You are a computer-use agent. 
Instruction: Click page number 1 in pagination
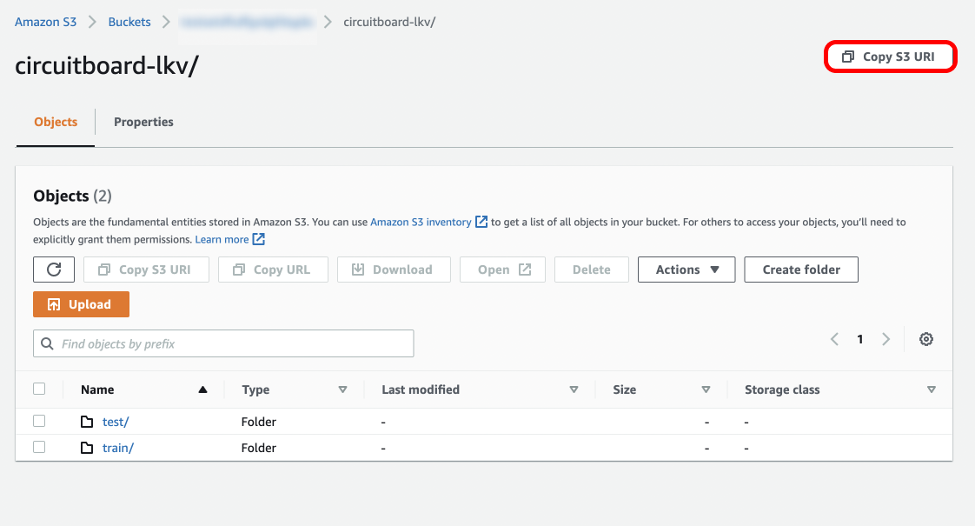coord(860,339)
